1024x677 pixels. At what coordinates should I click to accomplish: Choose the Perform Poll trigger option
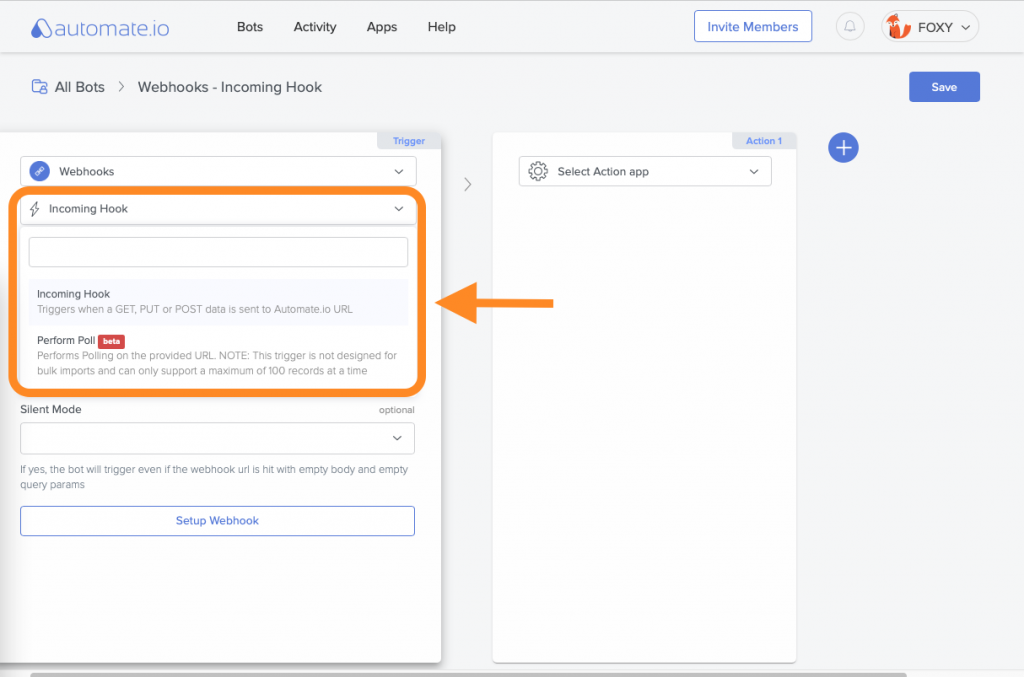click(218, 355)
